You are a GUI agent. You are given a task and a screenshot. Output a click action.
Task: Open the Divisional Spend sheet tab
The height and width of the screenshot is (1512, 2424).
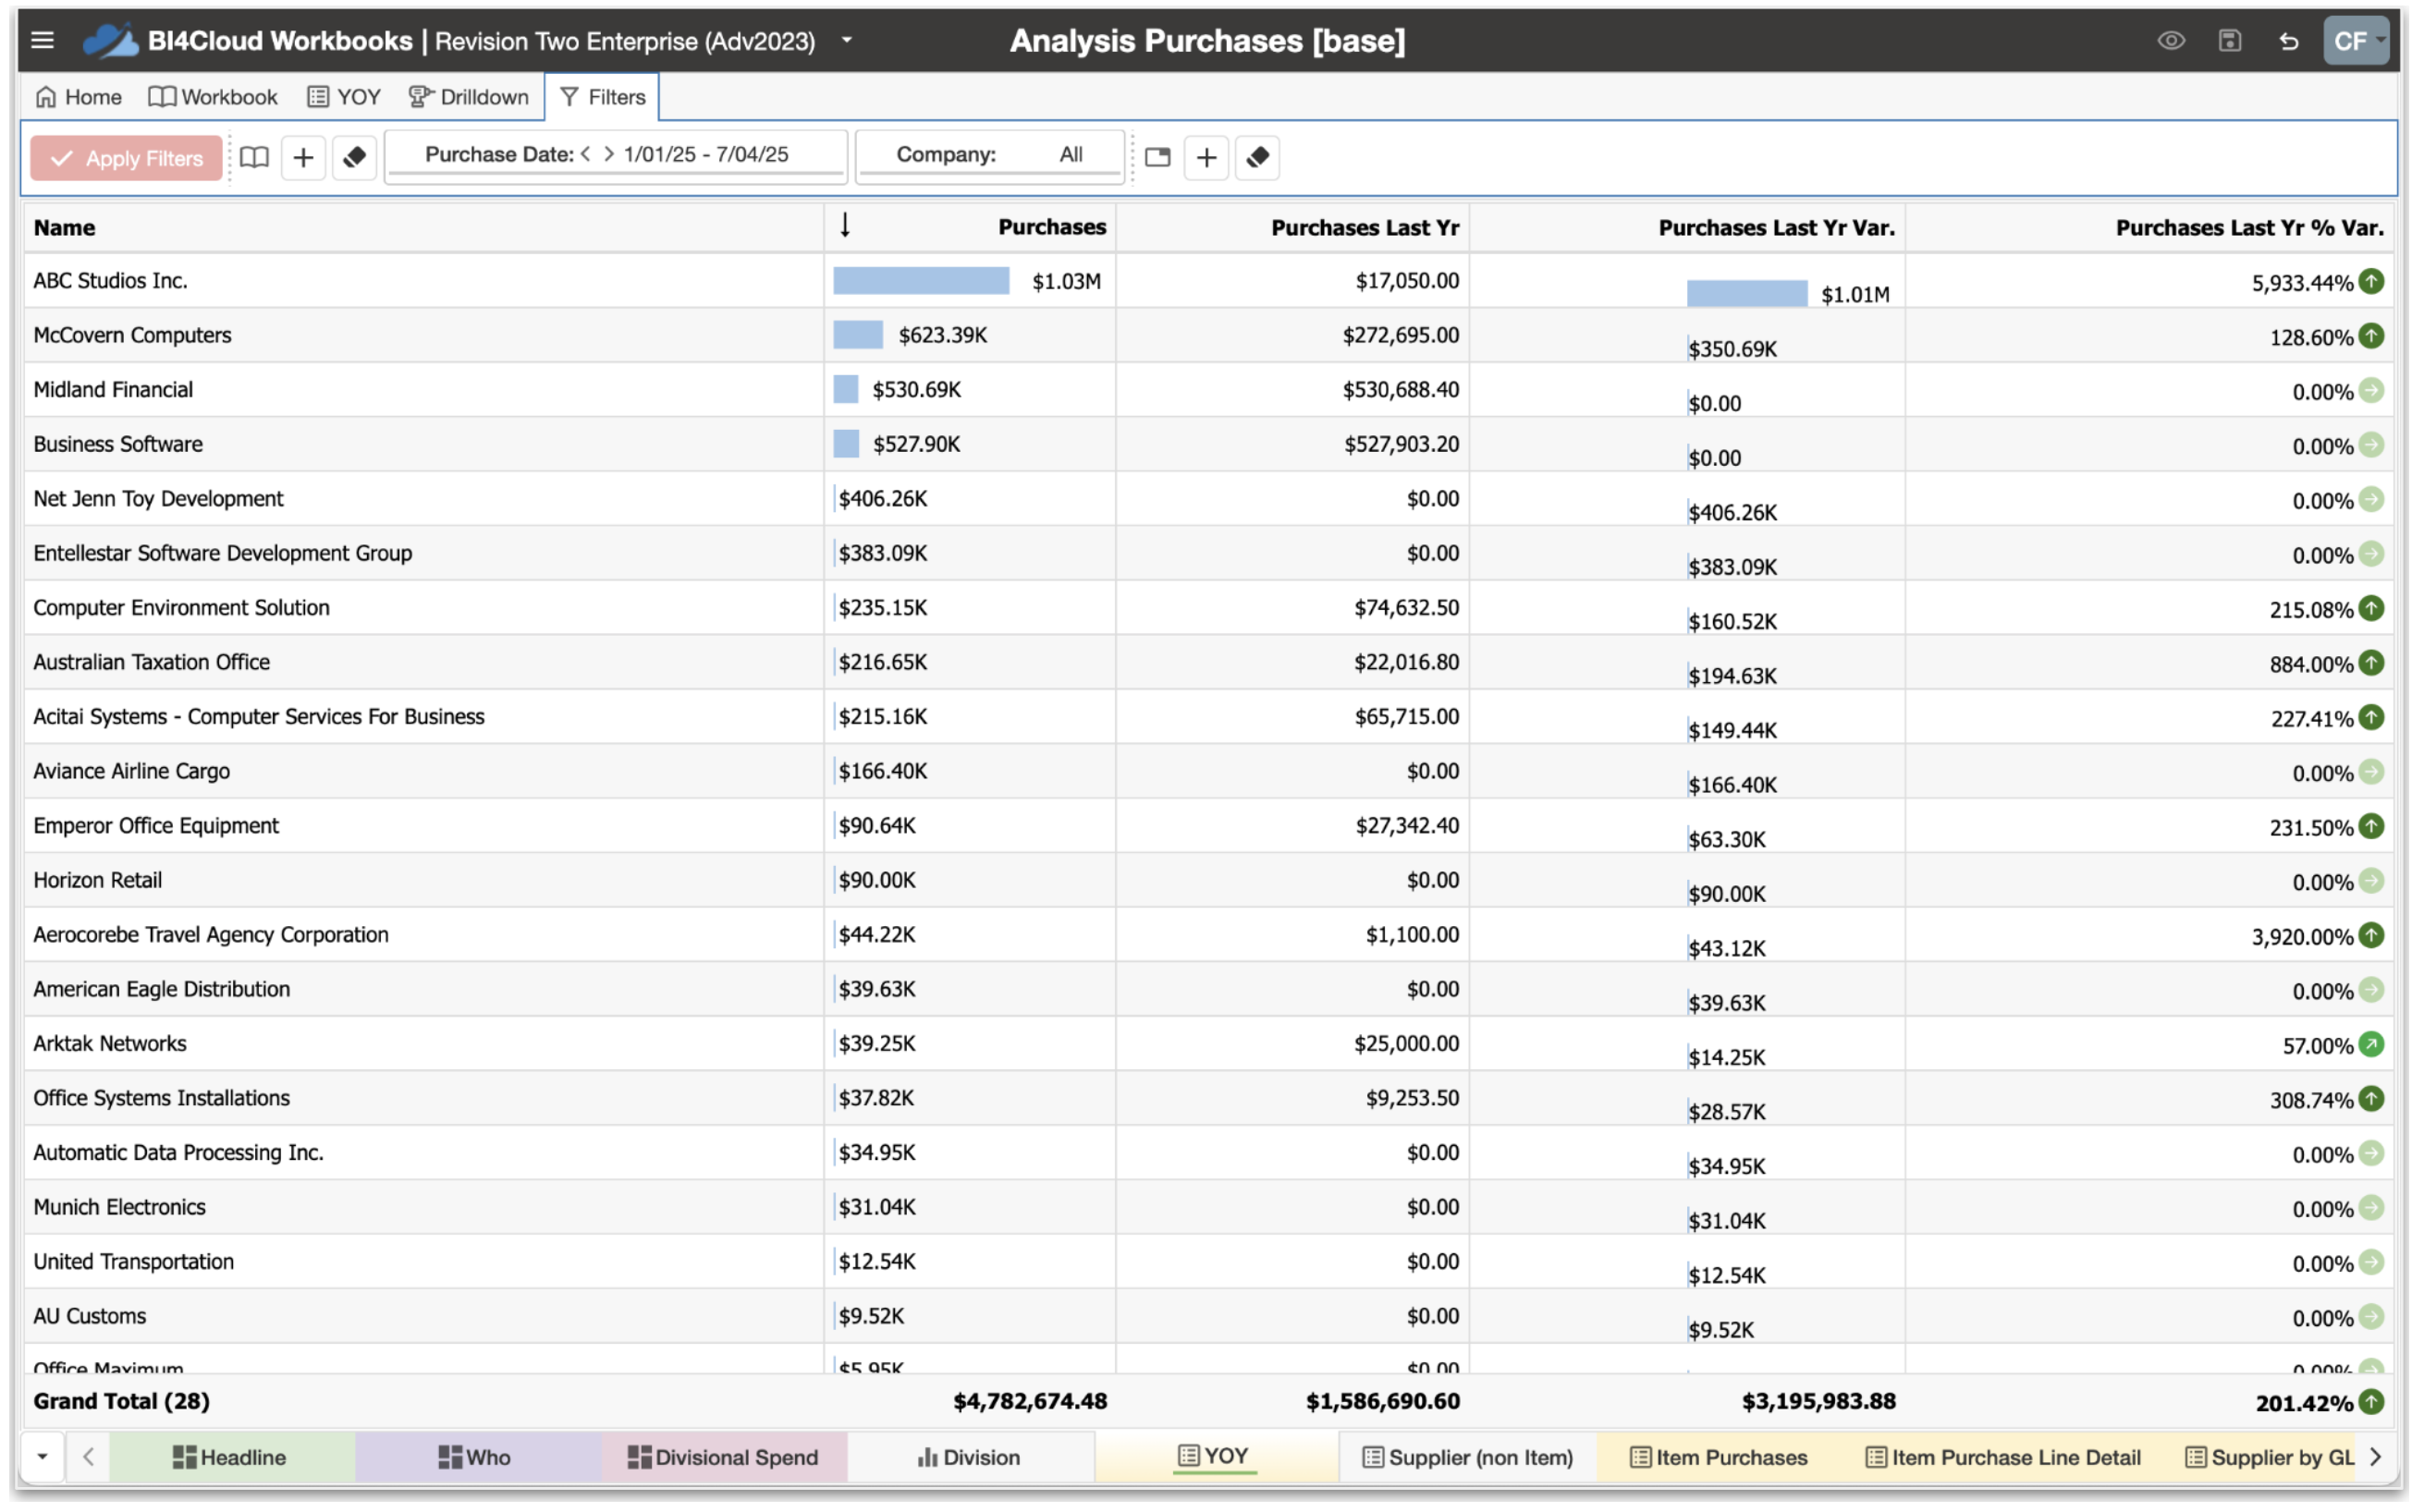tap(723, 1458)
